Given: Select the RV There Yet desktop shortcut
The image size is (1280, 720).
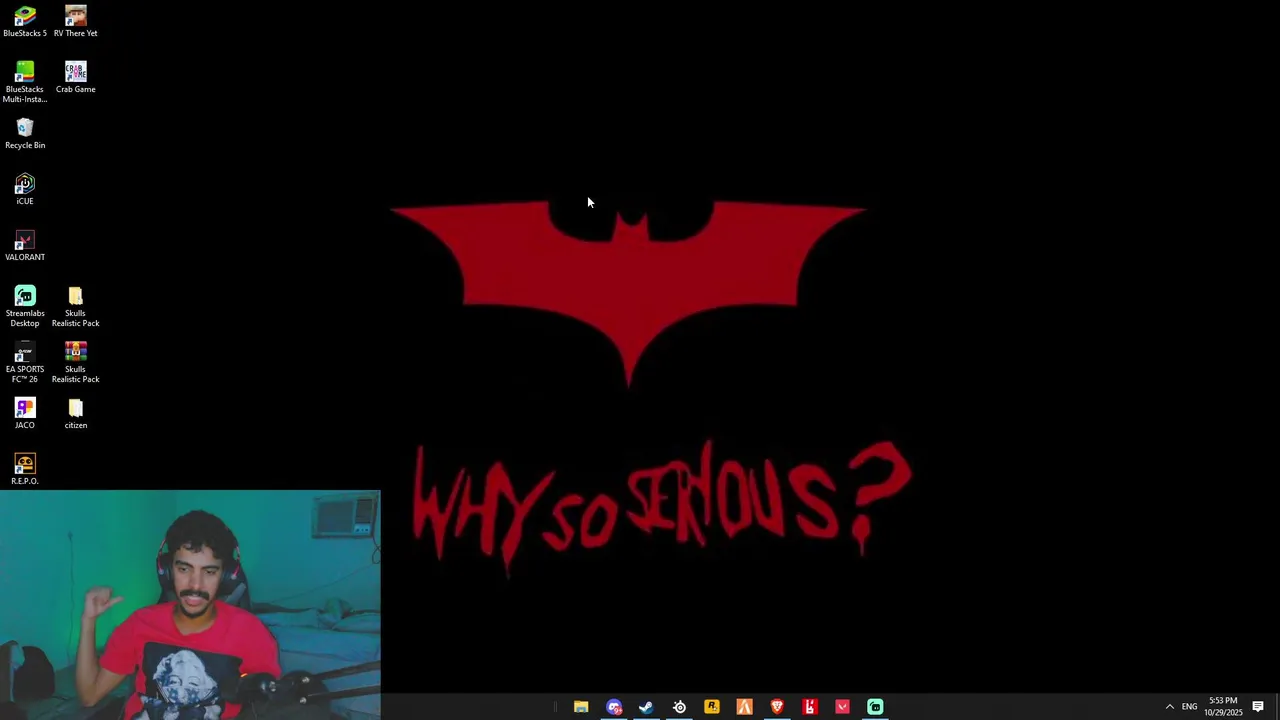Looking at the screenshot, I should click(x=76, y=22).
